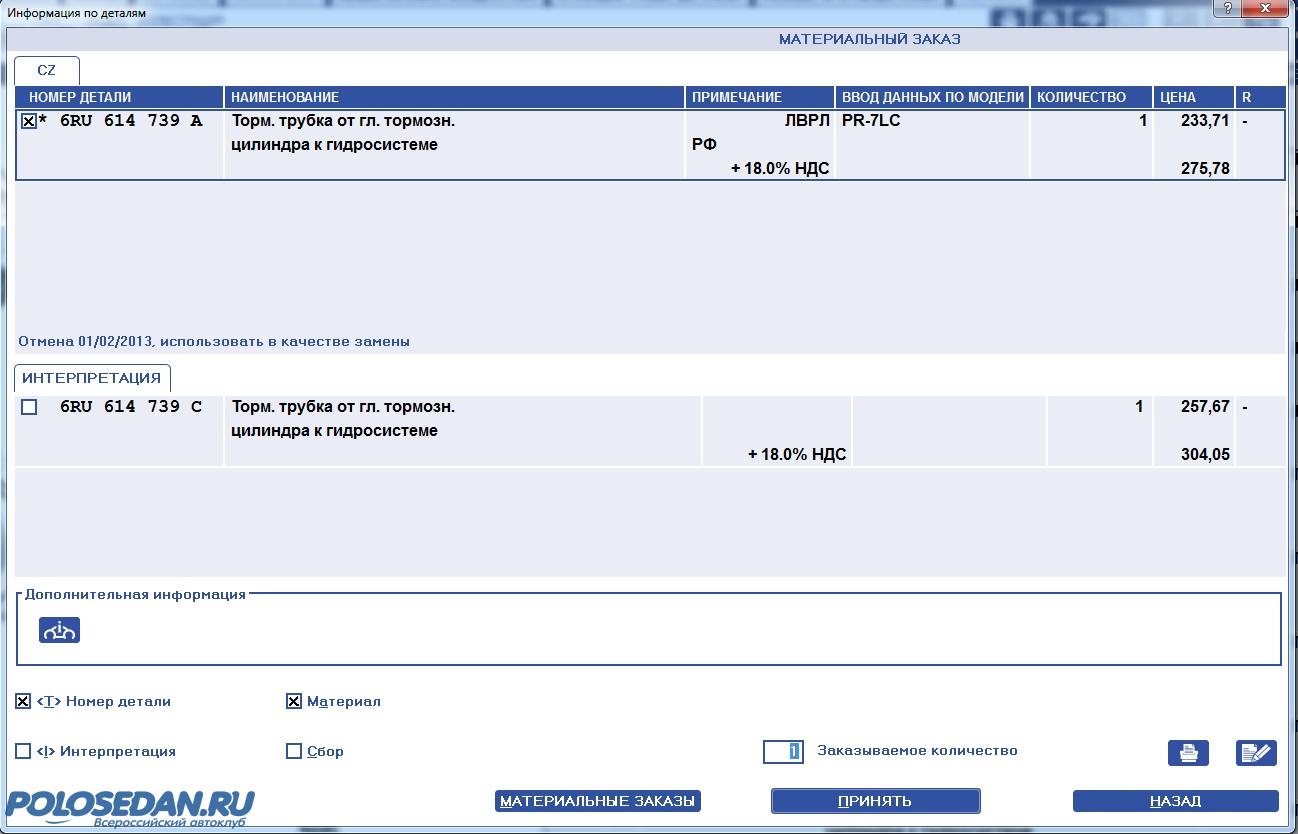1298x834 pixels.
Task: Click the edit note pencil icon
Action: pos(1256,753)
